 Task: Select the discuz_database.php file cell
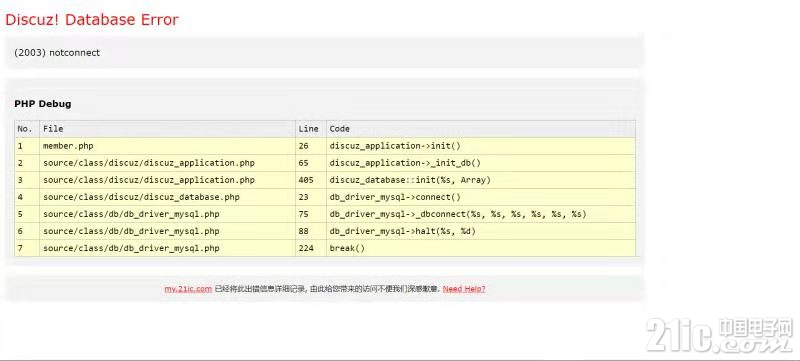[x=167, y=197]
